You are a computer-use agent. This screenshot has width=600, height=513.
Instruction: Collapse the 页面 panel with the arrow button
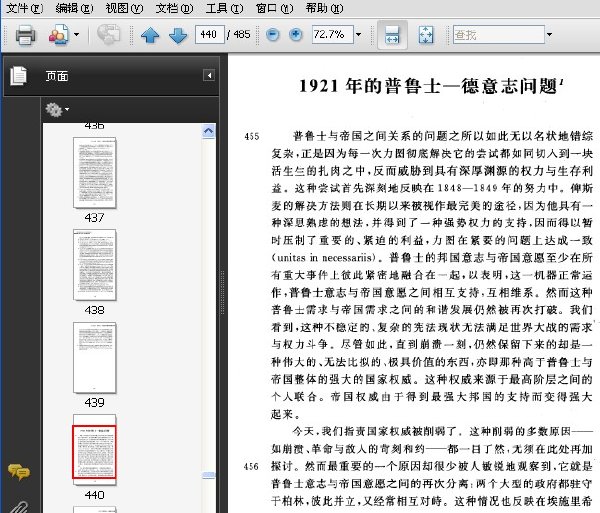[209, 75]
